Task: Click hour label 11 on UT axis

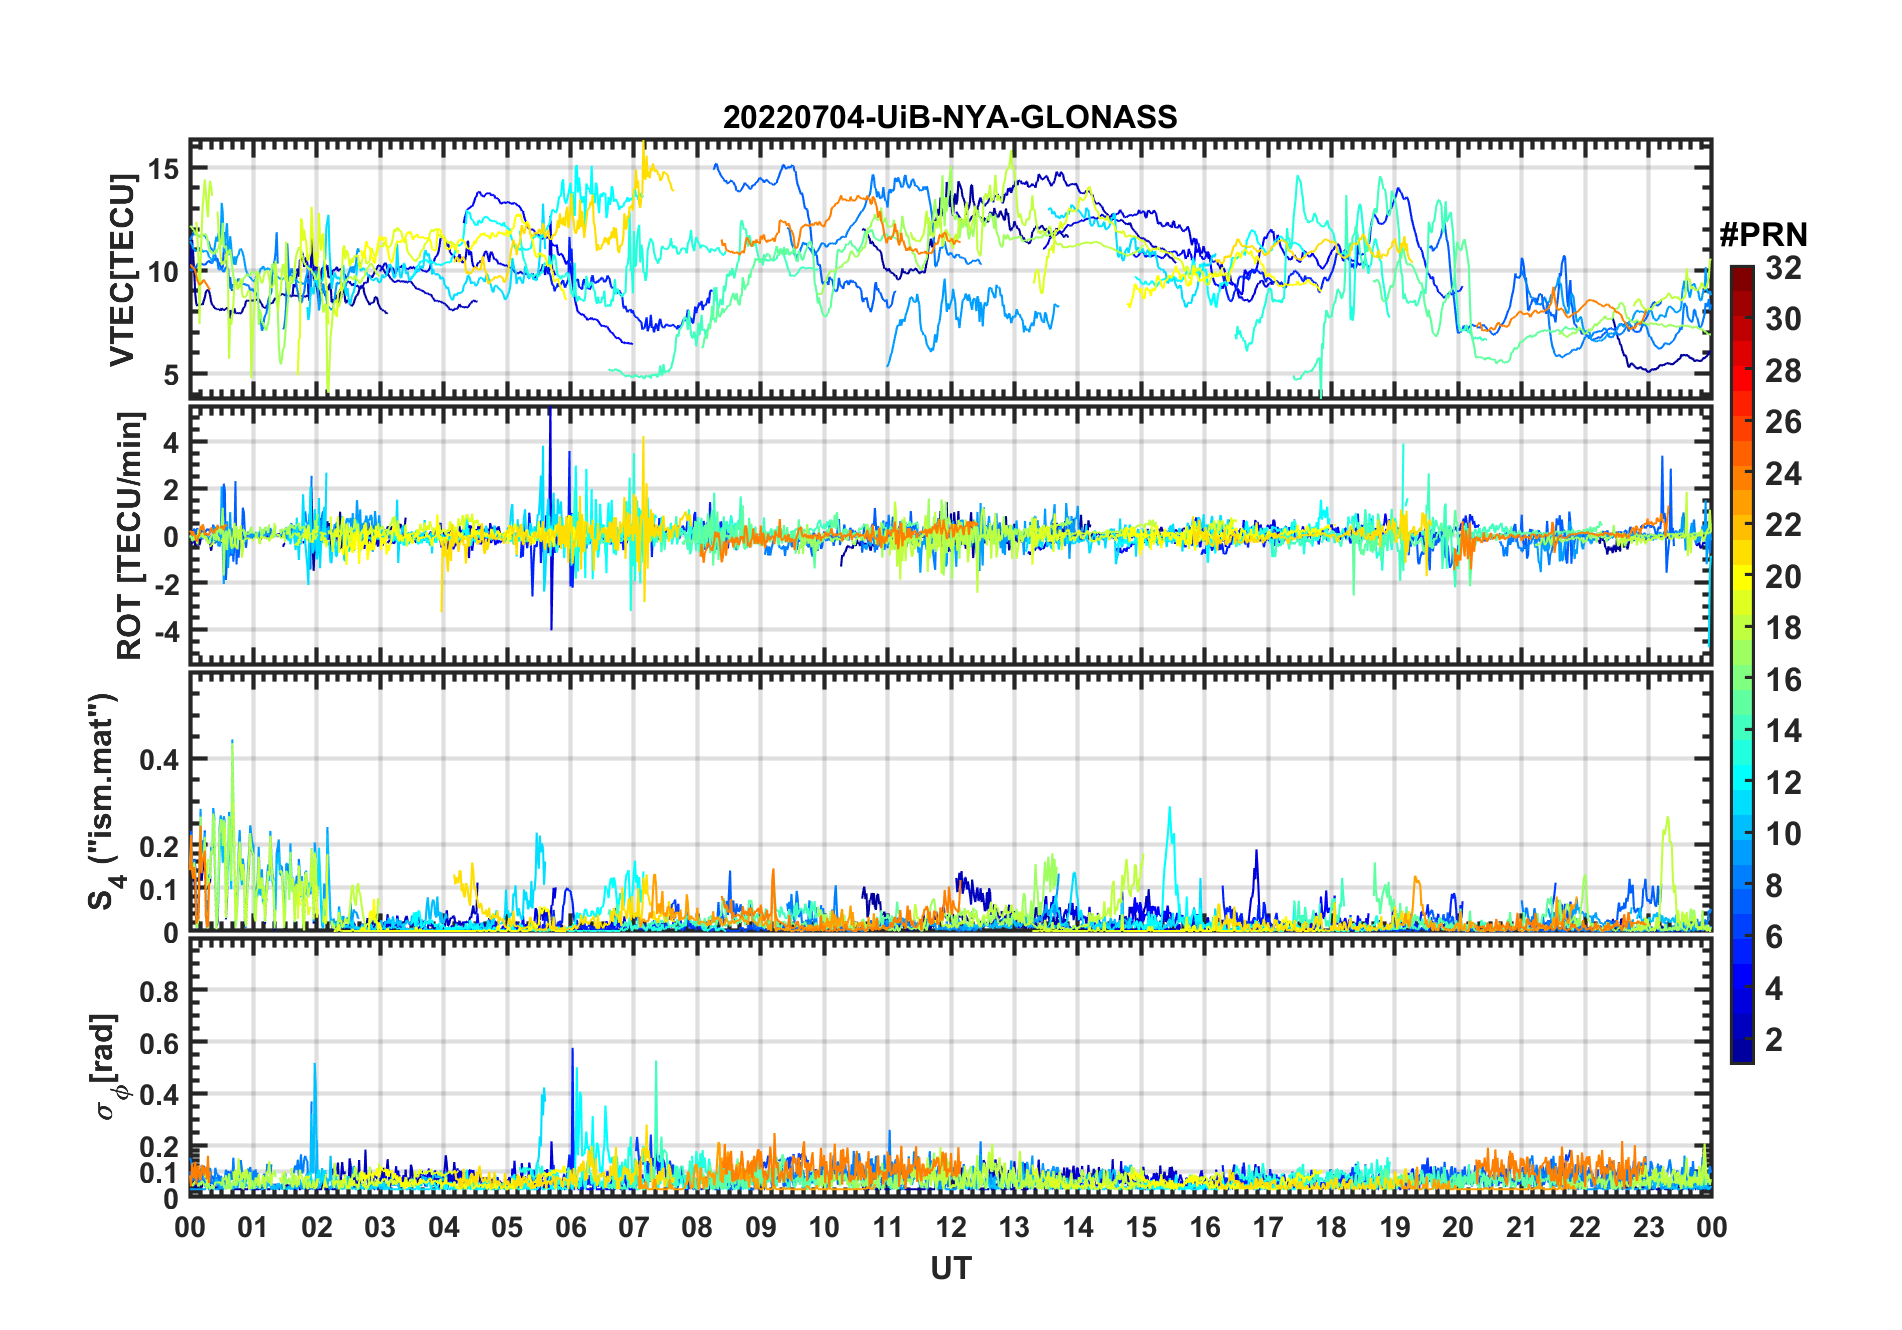Action: coord(888,1228)
